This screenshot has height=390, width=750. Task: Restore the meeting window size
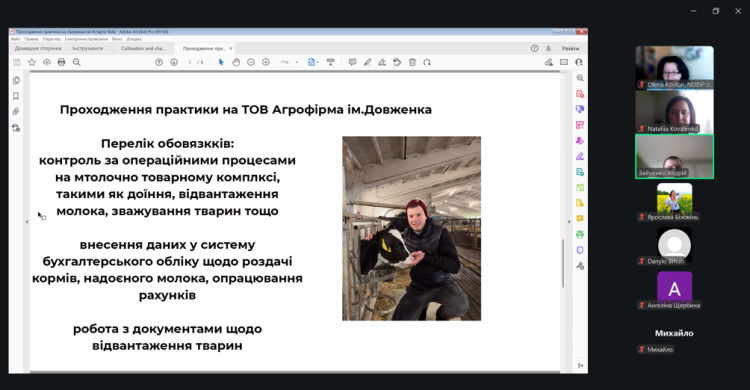[716, 11]
